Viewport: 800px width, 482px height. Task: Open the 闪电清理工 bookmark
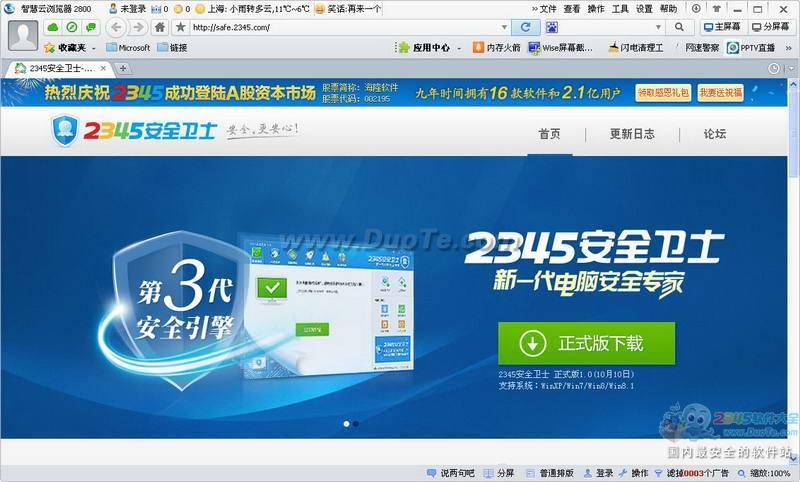click(636, 47)
